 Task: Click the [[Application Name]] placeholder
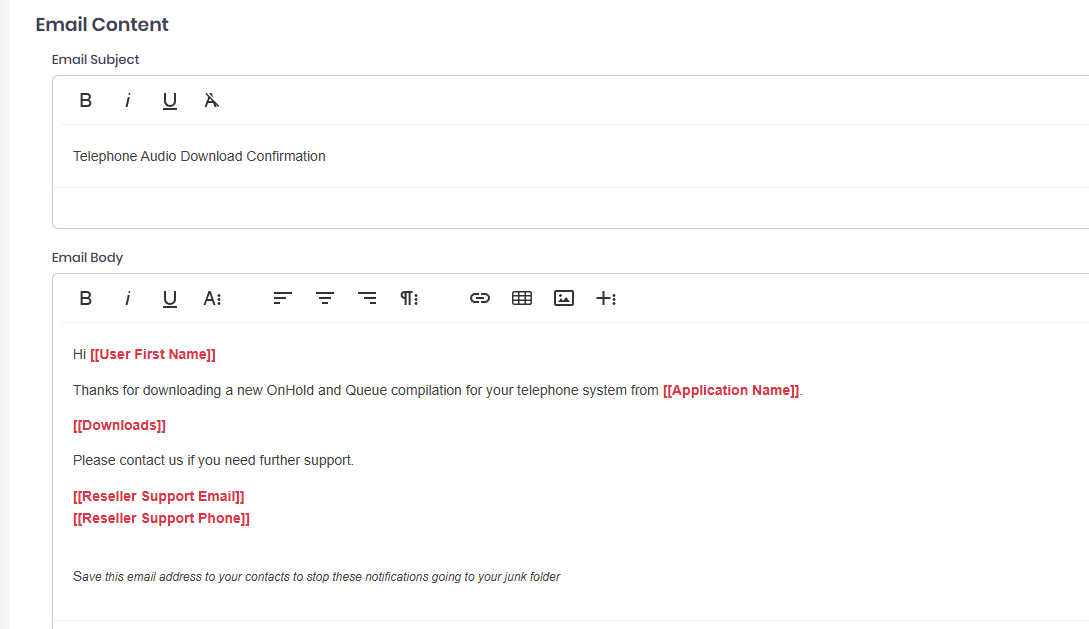point(731,390)
